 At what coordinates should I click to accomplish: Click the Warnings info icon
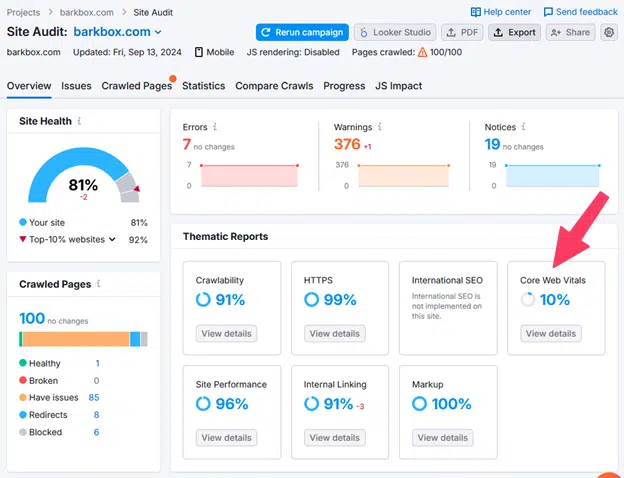[x=380, y=127]
